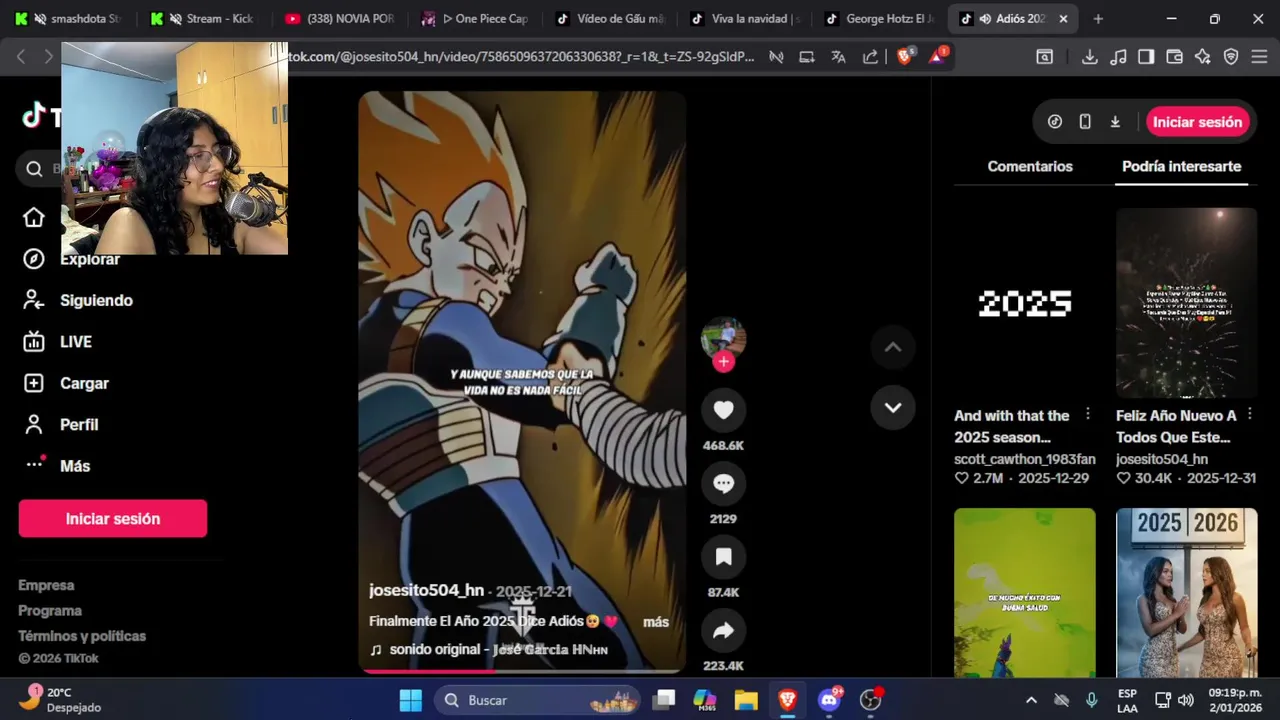This screenshot has width=1280, height=720.
Task: Click the home icon in sidebar
Action: point(34,218)
